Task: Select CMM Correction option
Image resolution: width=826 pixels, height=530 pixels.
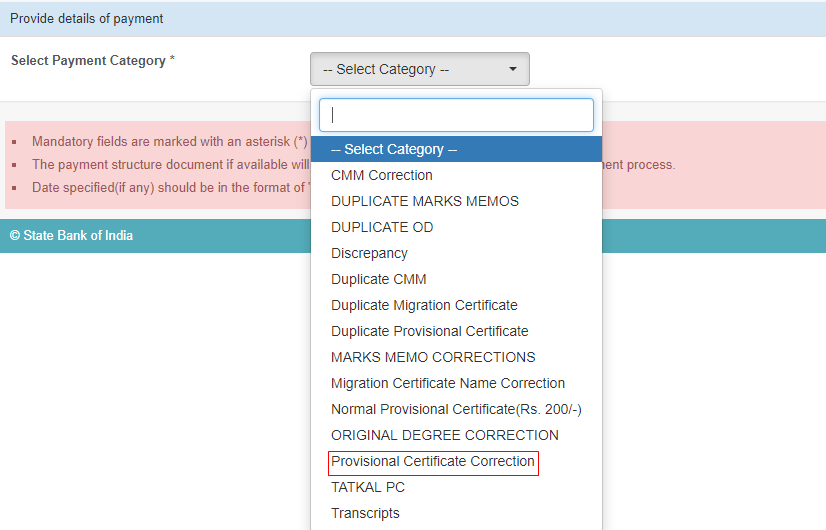Action: 382,175
